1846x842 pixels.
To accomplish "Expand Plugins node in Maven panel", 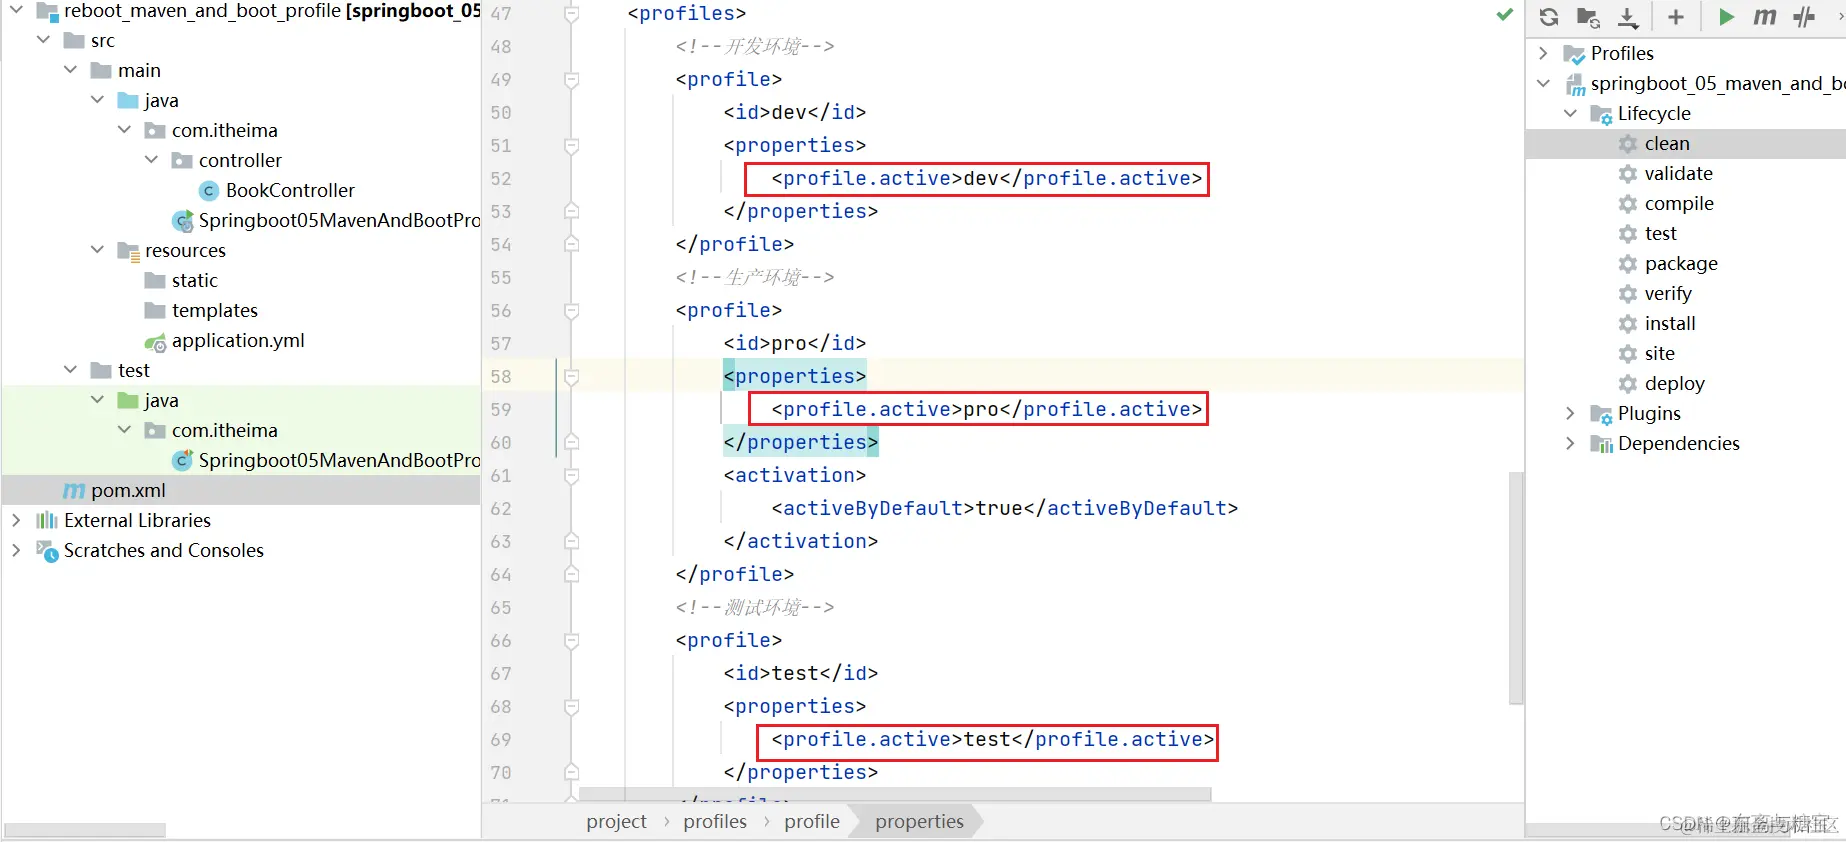I will coord(1570,413).
